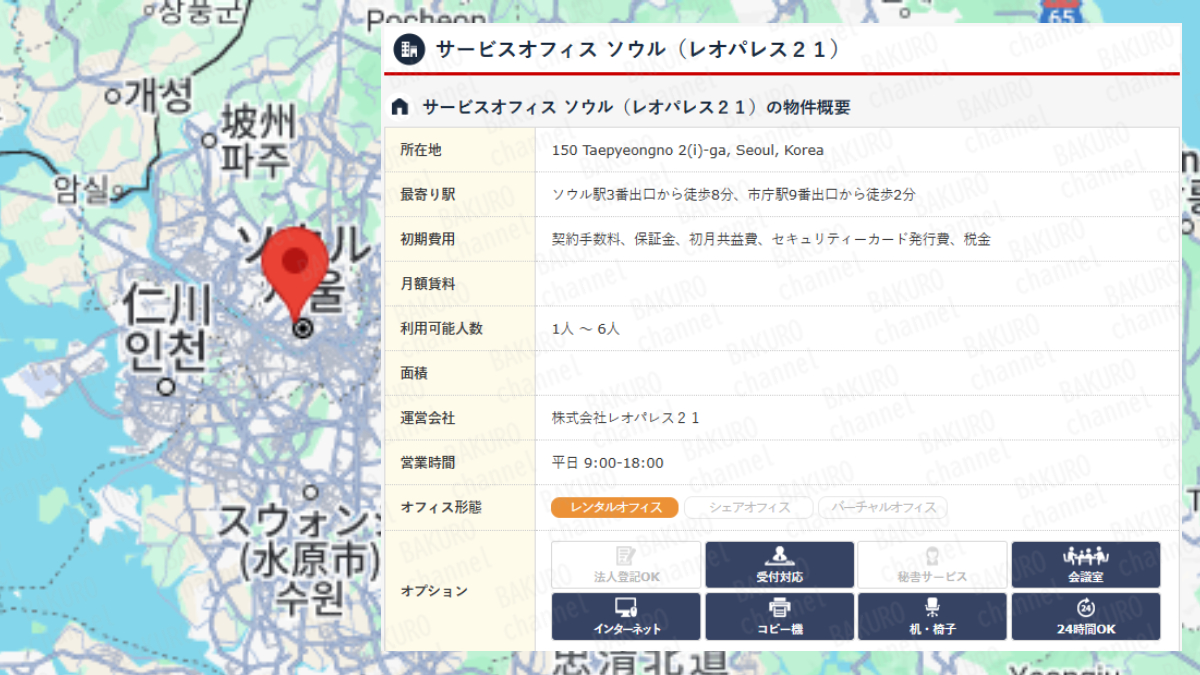
Task: Click the 所在地 row label
Action: pyautogui.click(x=421, y=150)
